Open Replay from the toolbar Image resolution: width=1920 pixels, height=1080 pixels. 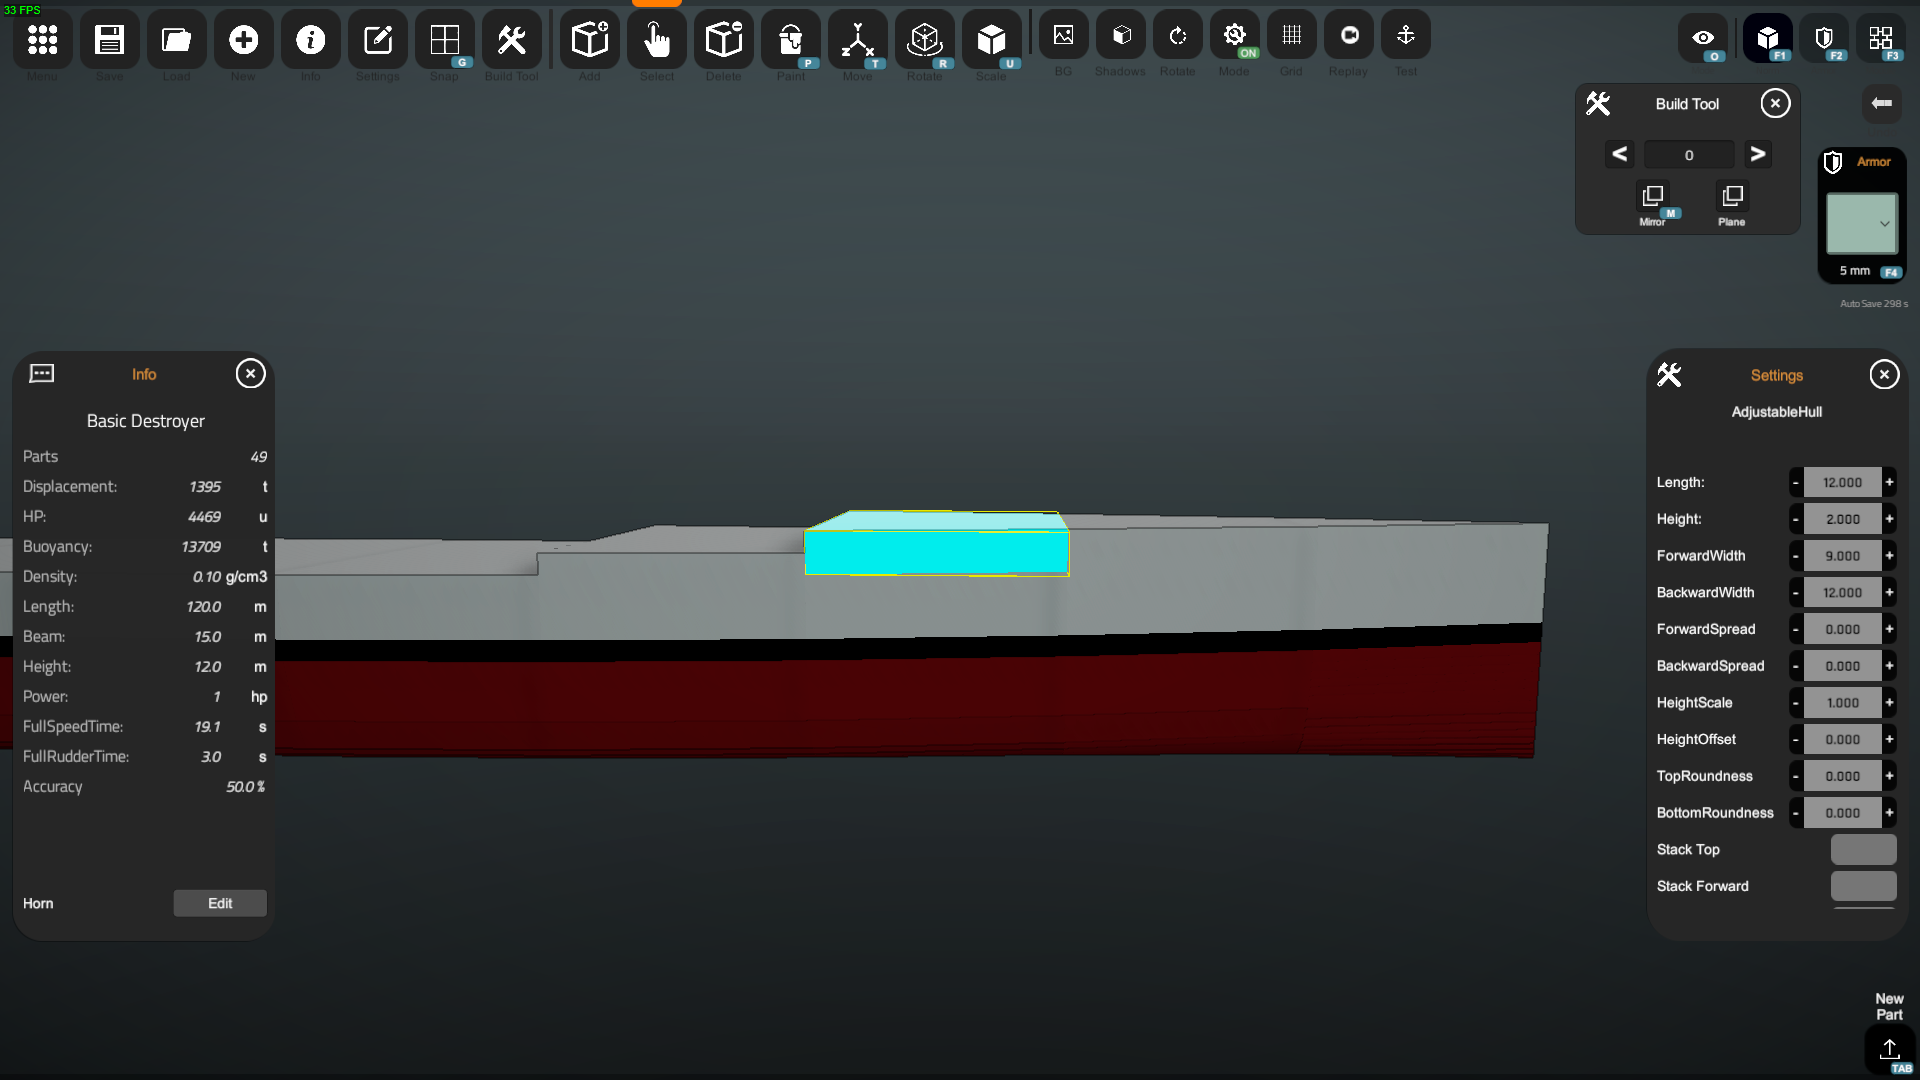click(1348, 37)
